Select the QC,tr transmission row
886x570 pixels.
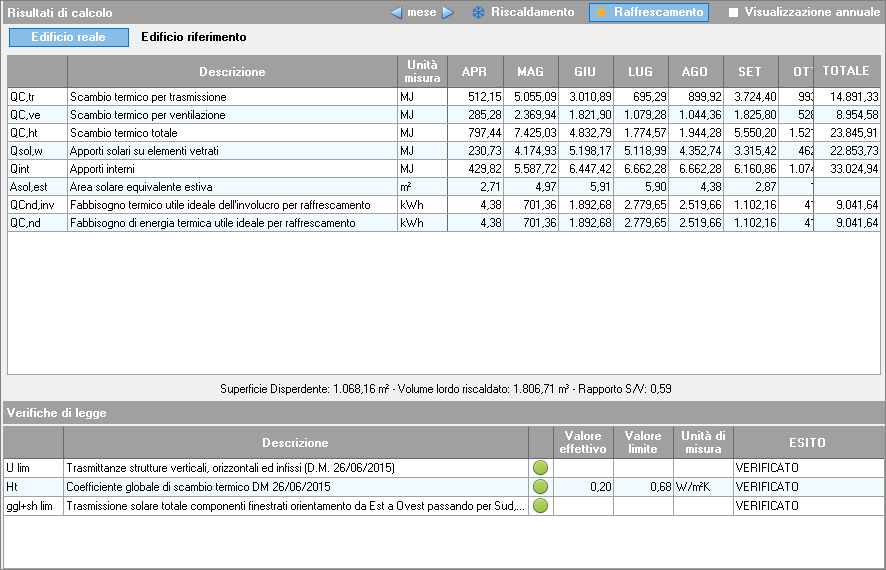pos(232,97)
